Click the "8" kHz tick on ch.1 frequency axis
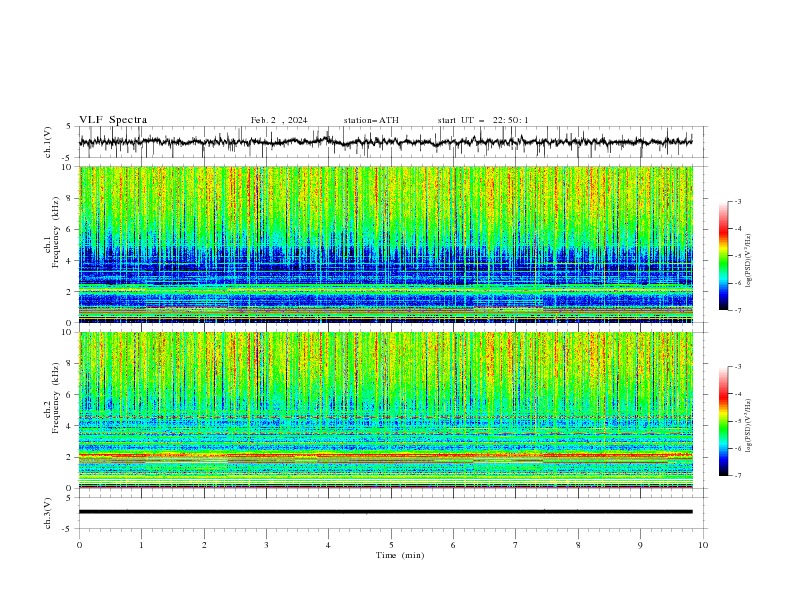Viewport: 792px width, 612px height. point(70,198)
